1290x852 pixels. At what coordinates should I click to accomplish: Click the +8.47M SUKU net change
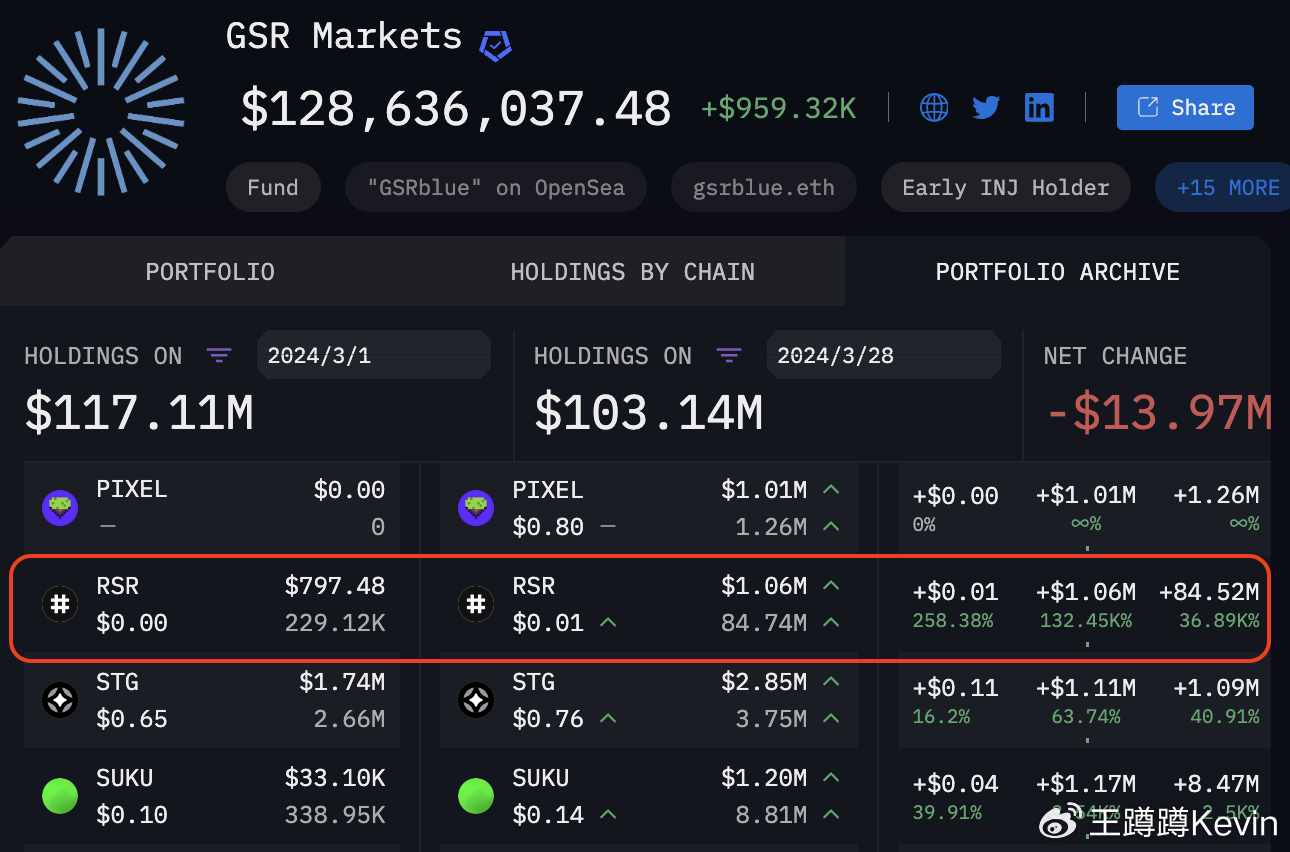tap(1216, 784)
